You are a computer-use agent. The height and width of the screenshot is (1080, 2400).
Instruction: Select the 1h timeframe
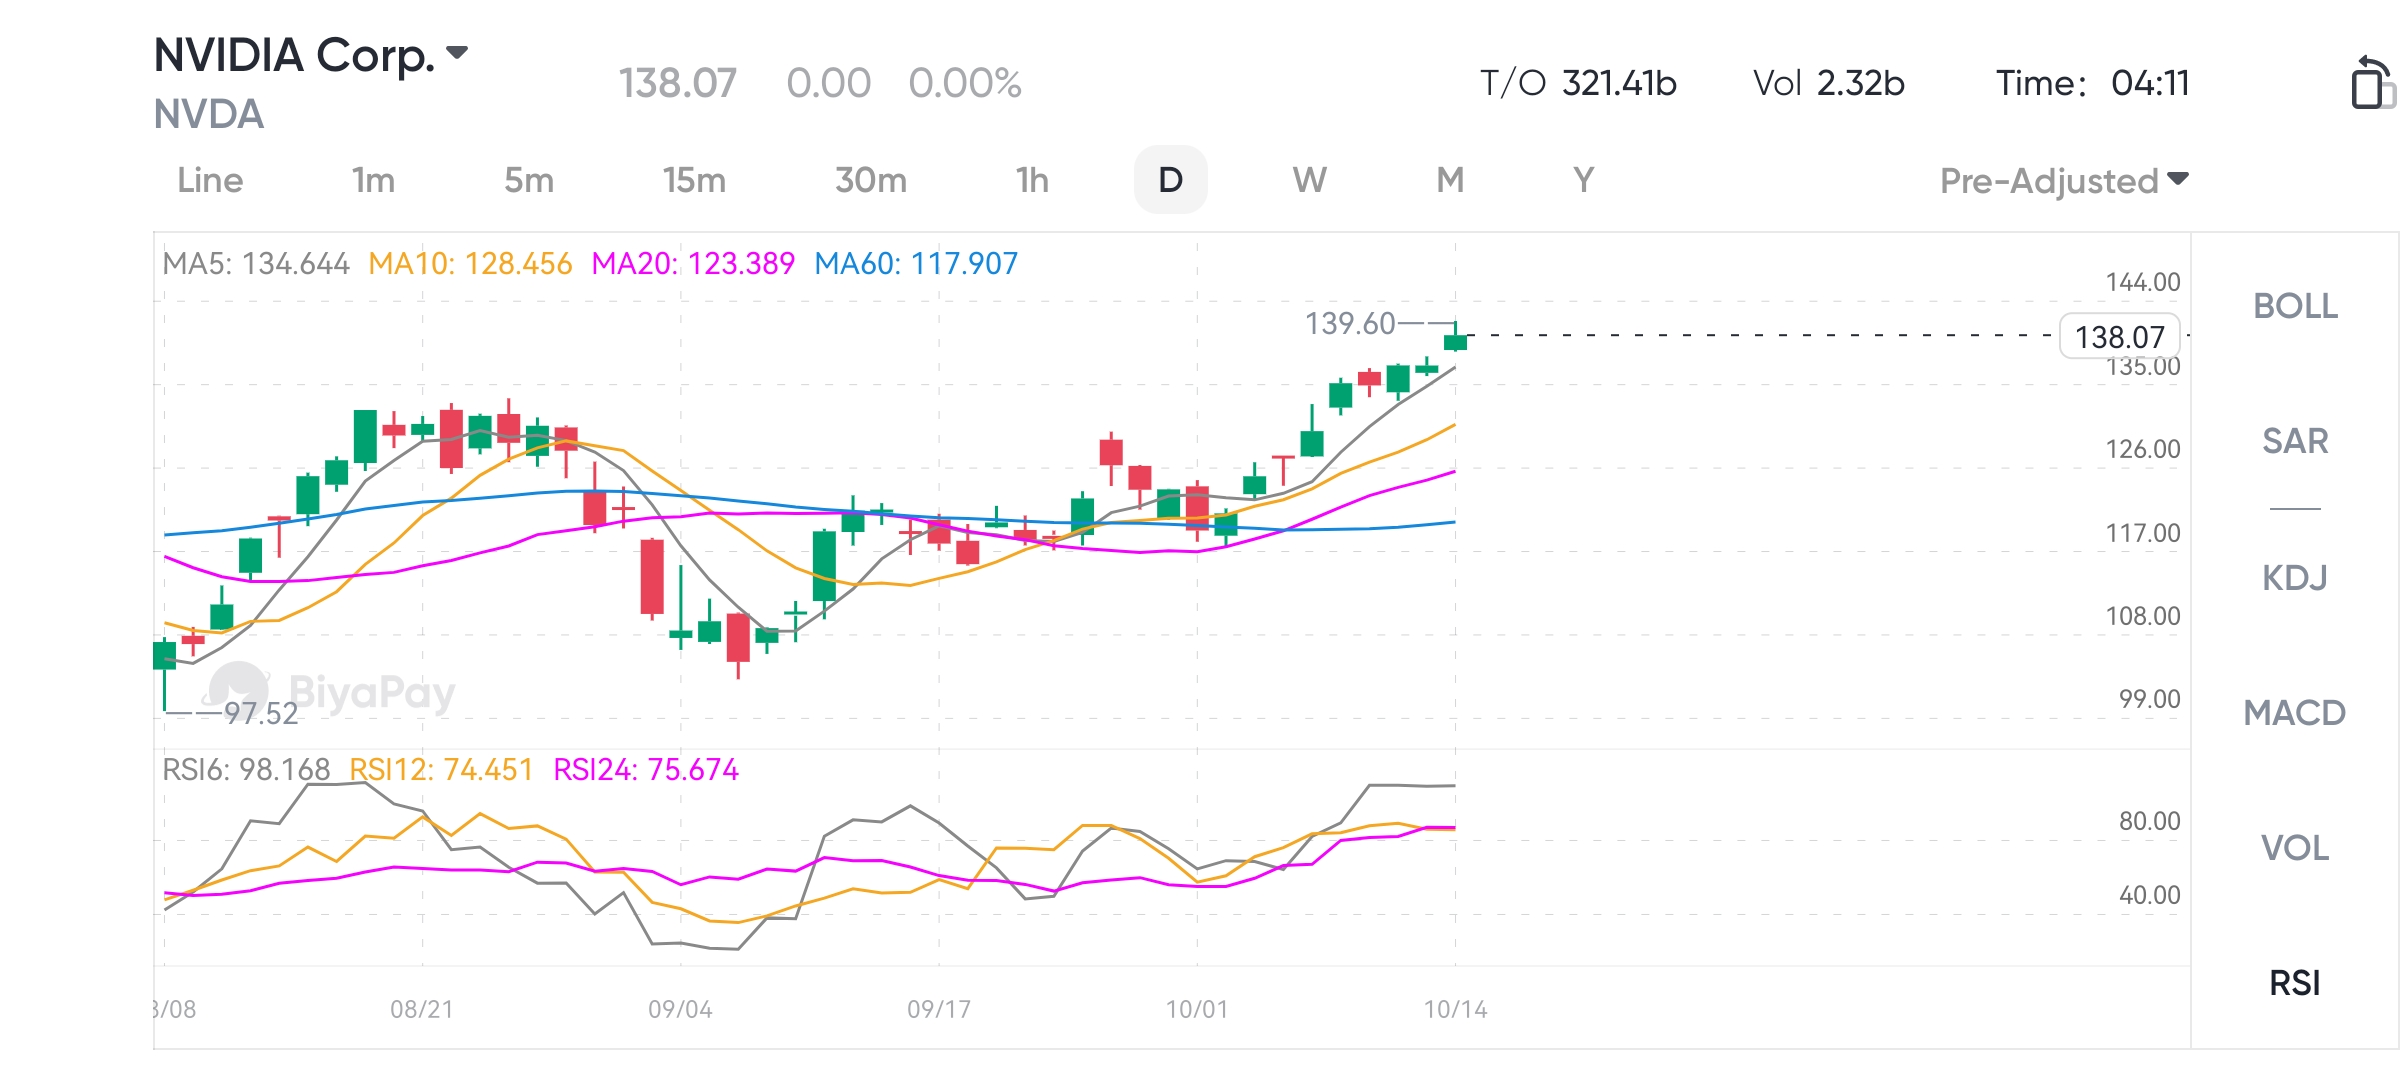pos(1032,180)
